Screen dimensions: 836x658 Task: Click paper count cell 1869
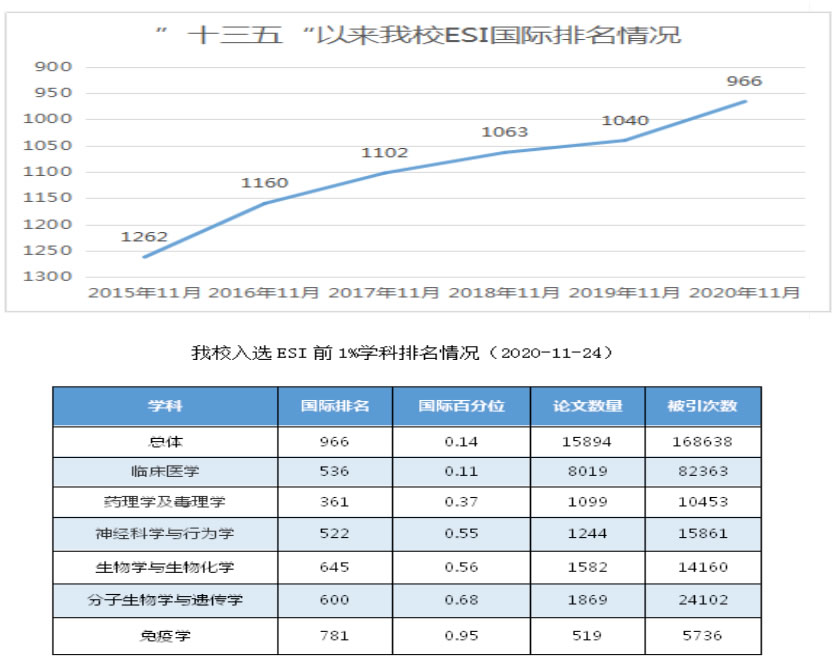[x=588, y=600]
